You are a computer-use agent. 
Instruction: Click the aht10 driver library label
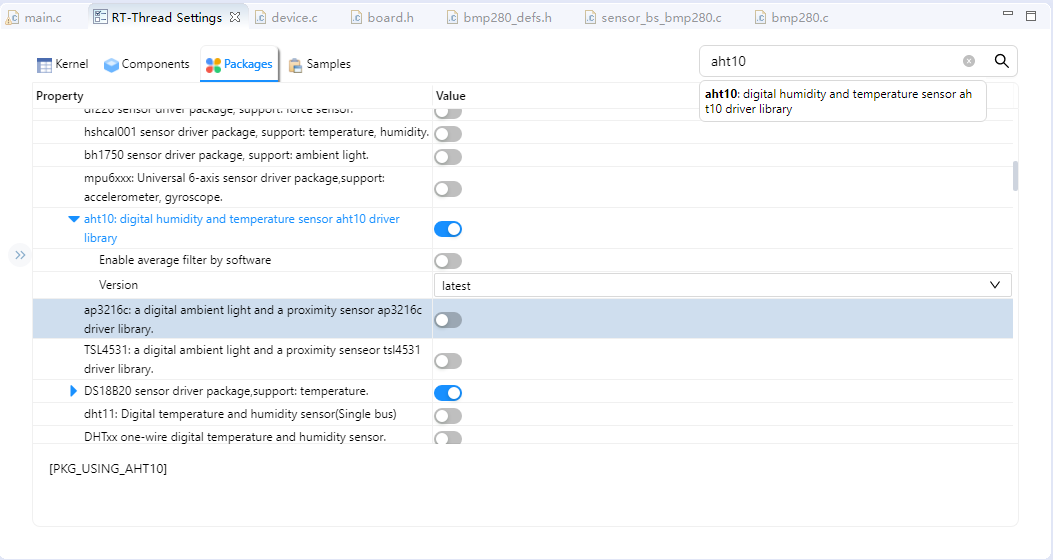(x=242, y=228)
